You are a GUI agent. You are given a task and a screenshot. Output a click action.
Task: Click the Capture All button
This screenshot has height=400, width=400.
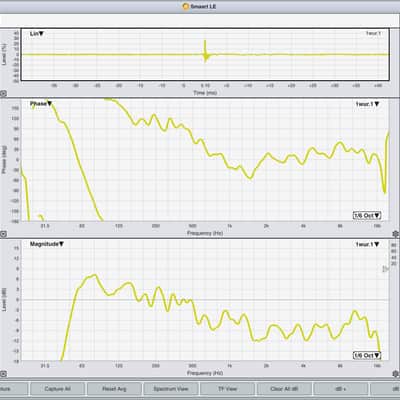57,389
